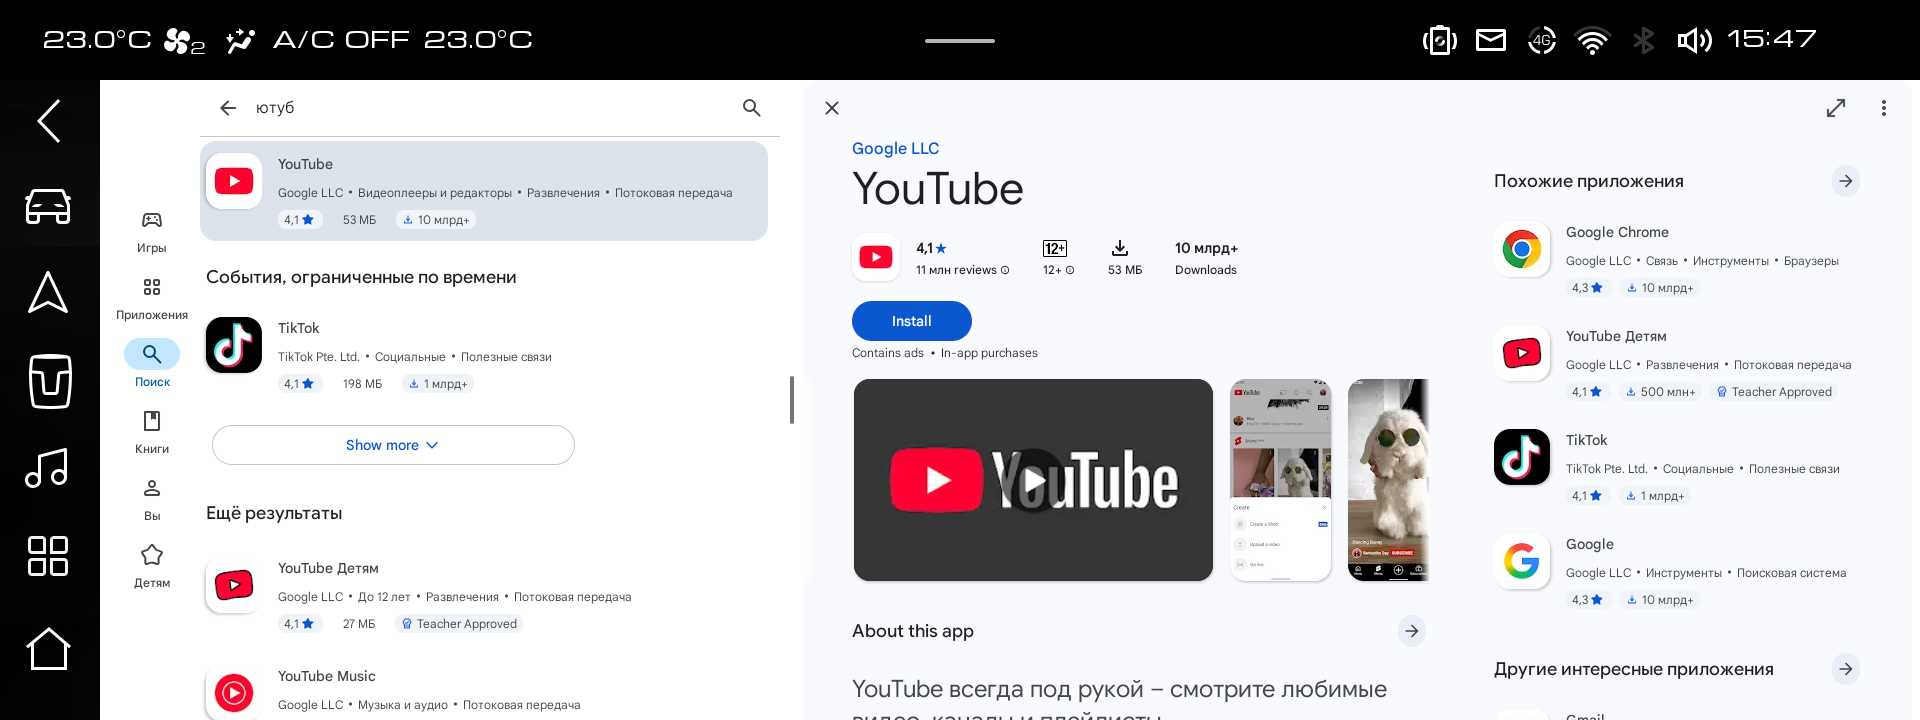This screenshot has height=720, width=1920.
Task: Expand the About this app arrow
Action: click(1411, 631)
